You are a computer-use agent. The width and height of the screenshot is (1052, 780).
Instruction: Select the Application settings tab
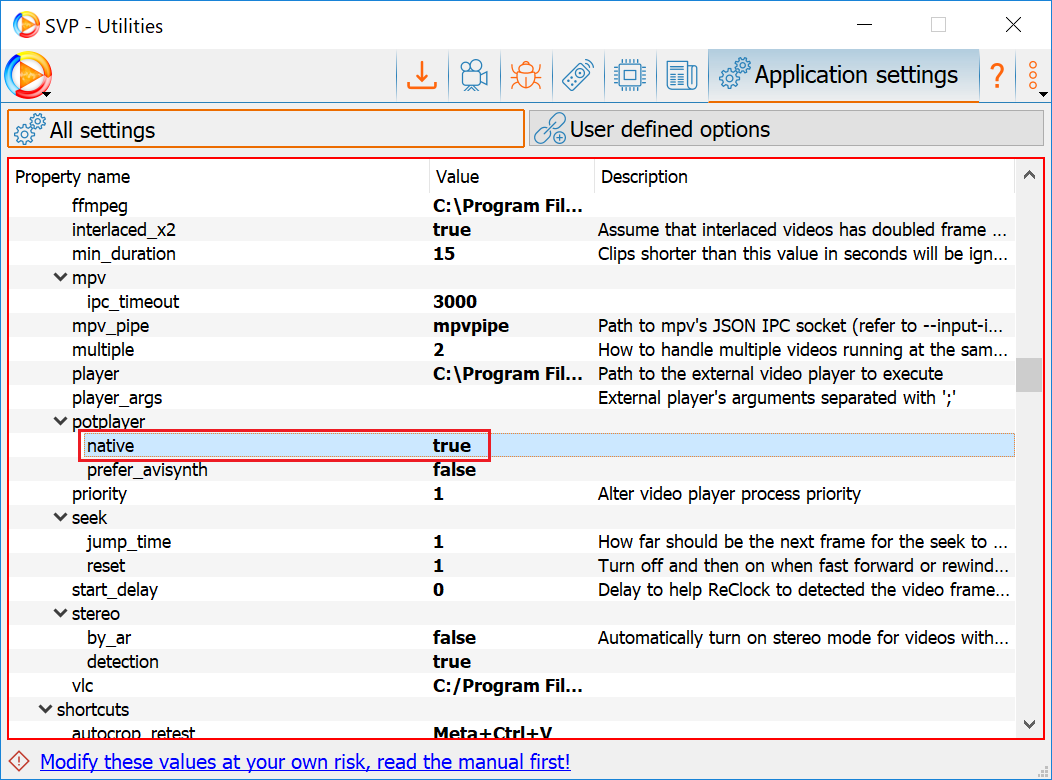point(843,75)
